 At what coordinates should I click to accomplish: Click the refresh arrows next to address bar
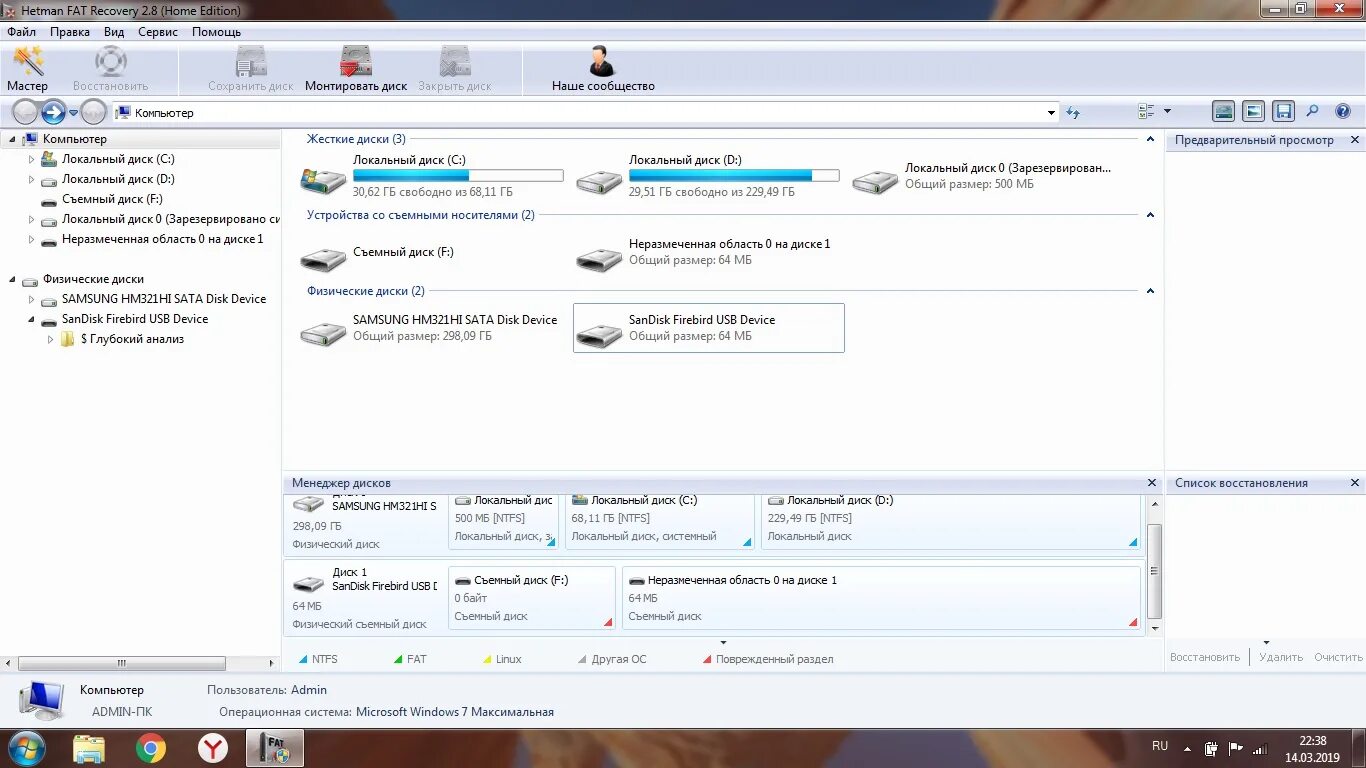pos(1073,113)
